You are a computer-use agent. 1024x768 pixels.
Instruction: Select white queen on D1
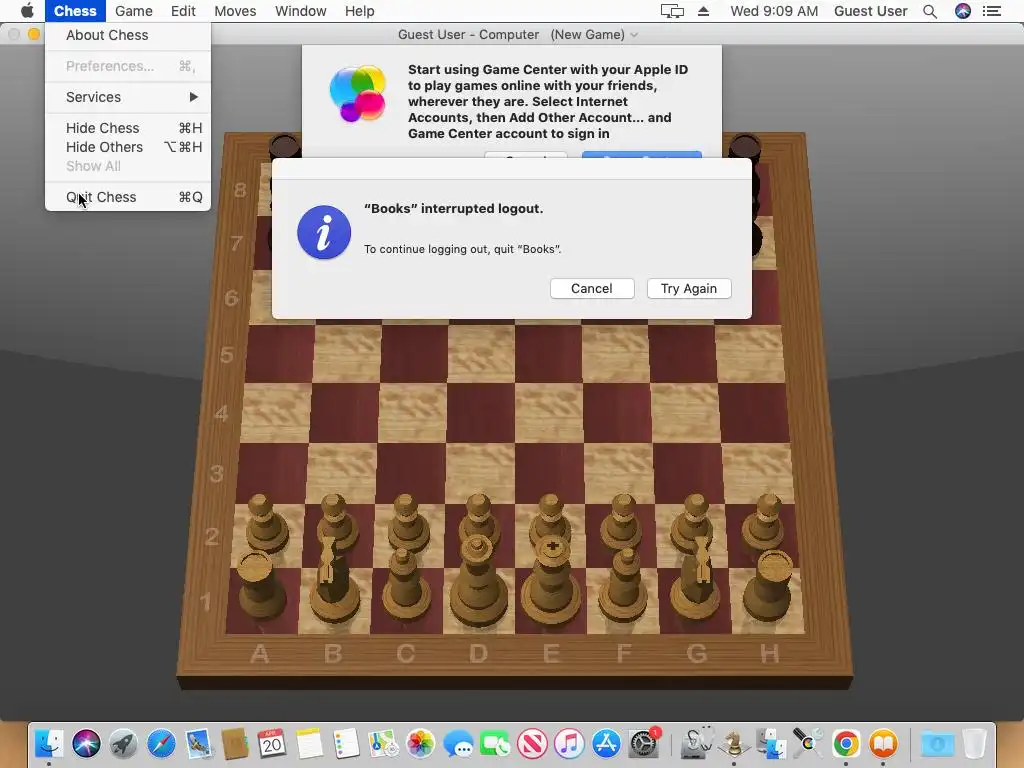coord(479,581)
